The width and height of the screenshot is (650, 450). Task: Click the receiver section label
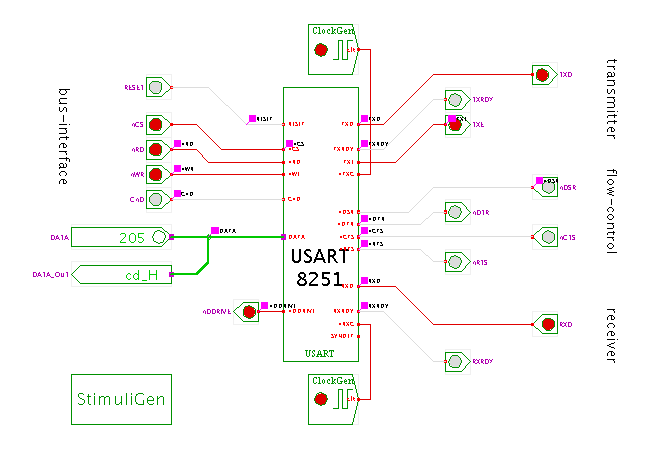pos(611,336)
